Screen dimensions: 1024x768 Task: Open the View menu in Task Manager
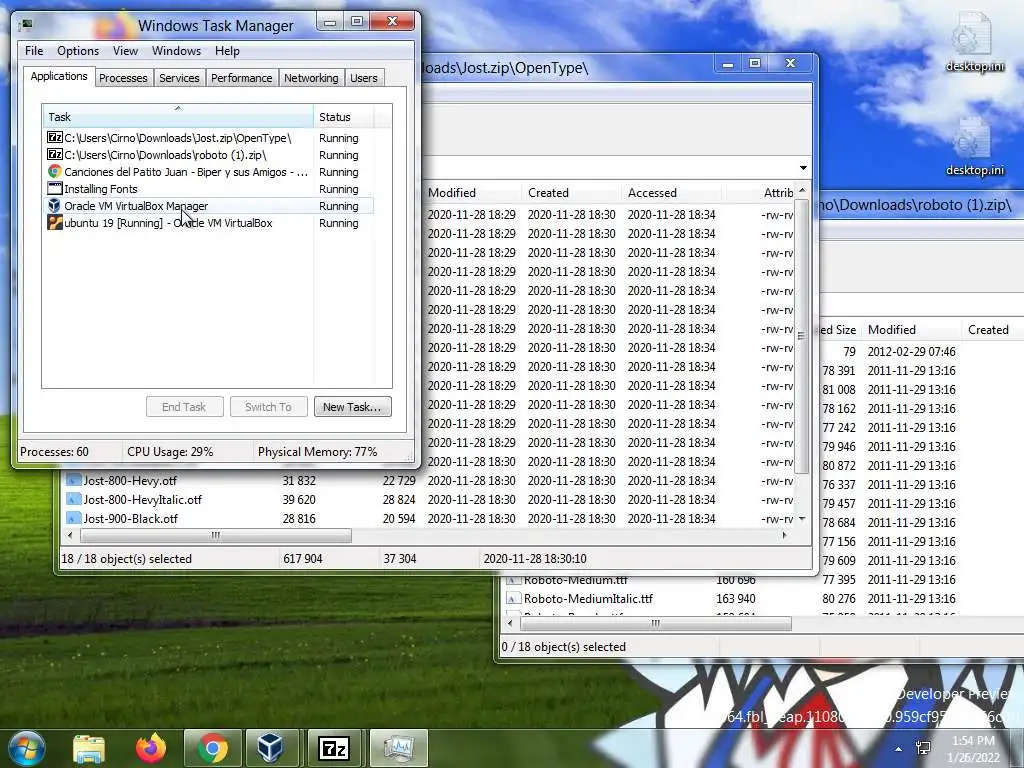tap(125, 51)
